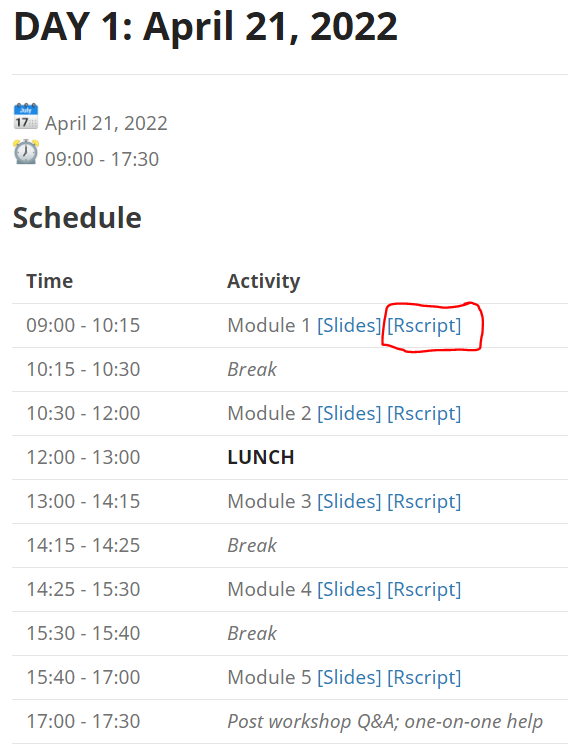
Task: Open Module 4 Slides link
Action: coord(349,589)
